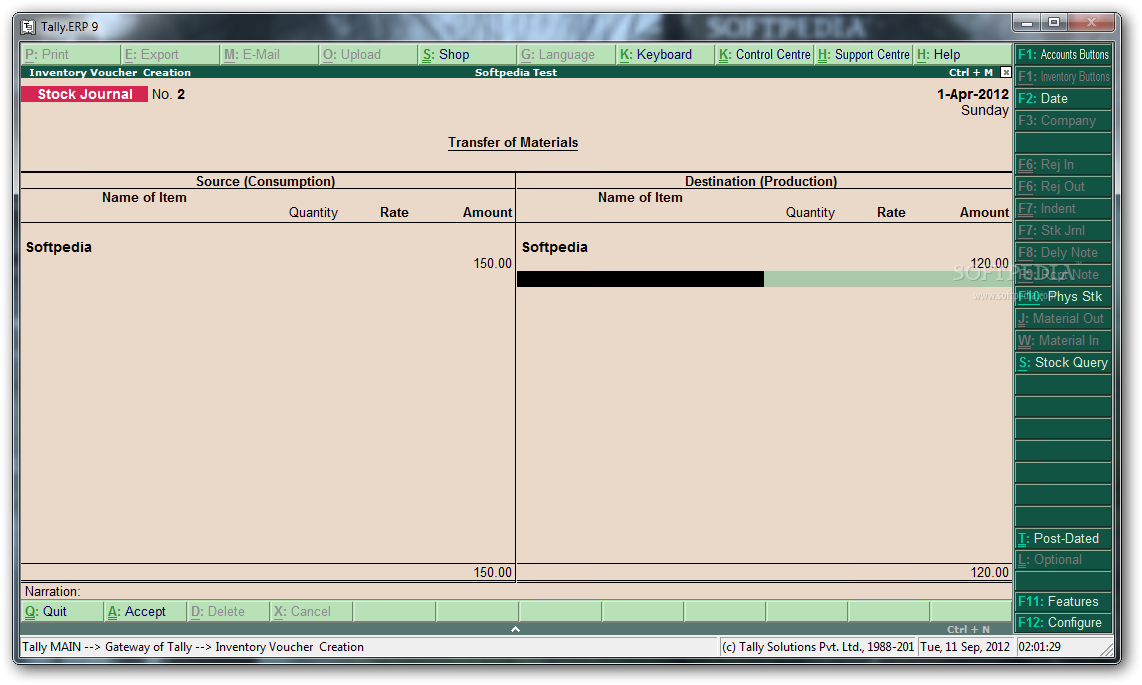Click the active black item name input field
The image size is (1142, 685).
pos(640,279)
